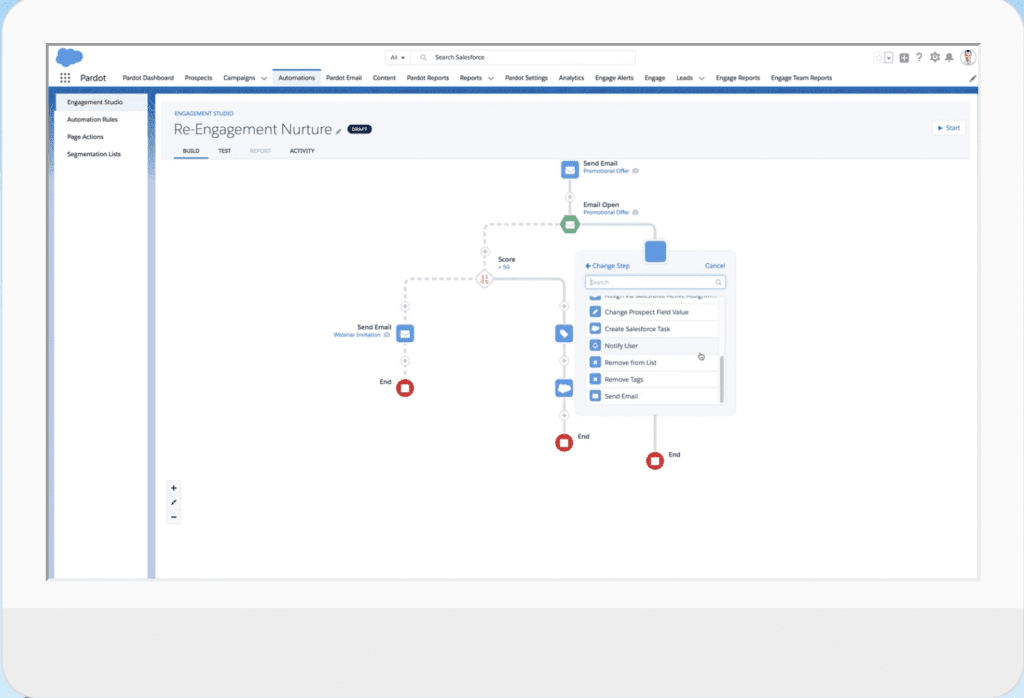Screen dimensions: 1024x698
Task: Switch to the TEST tab
Action: (x=225, y=151)
